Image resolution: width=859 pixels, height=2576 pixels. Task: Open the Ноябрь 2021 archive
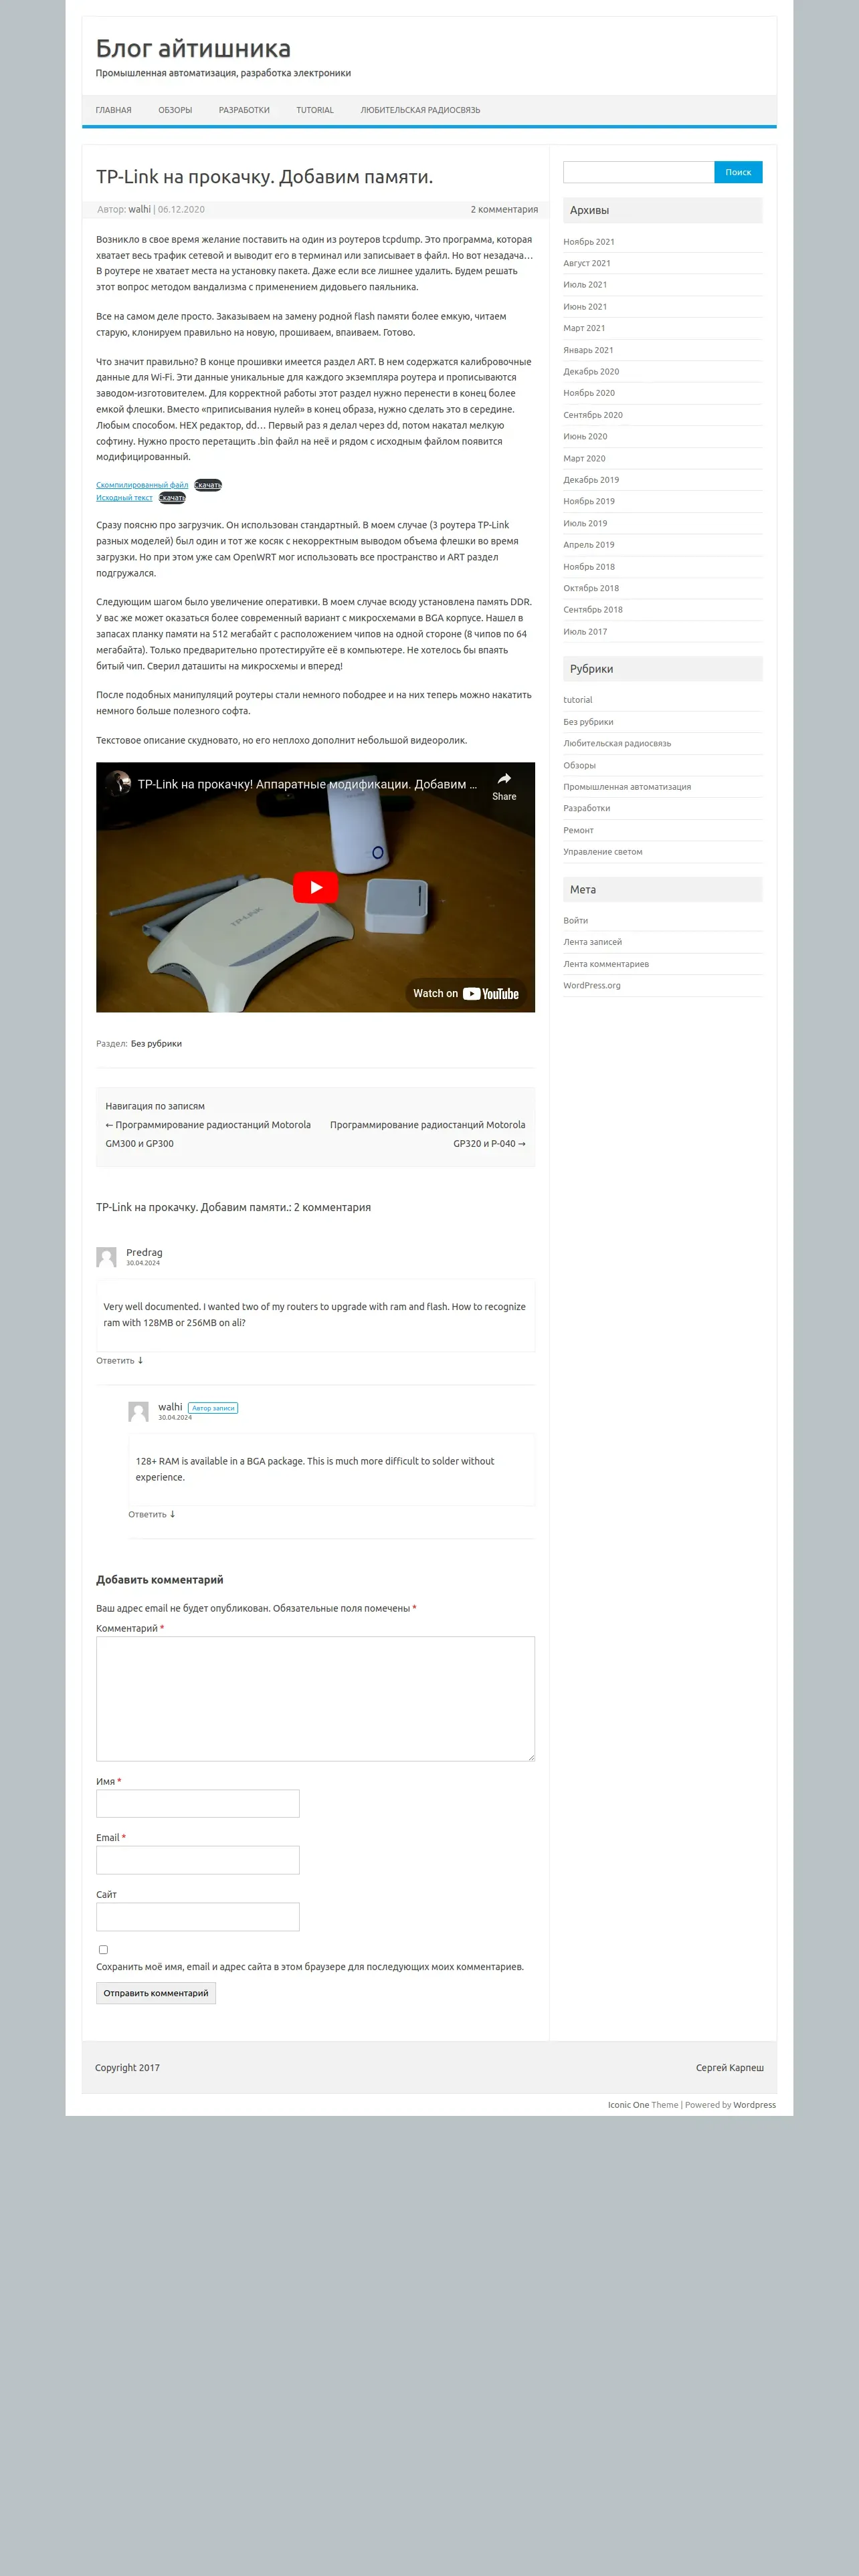[x=589, y=242]
